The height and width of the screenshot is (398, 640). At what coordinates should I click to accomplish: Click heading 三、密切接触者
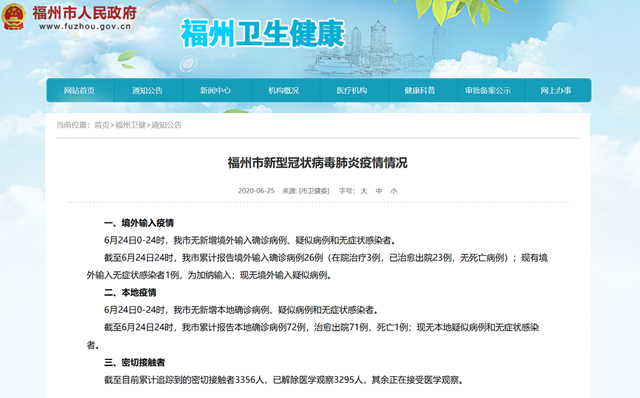[135, 362]
